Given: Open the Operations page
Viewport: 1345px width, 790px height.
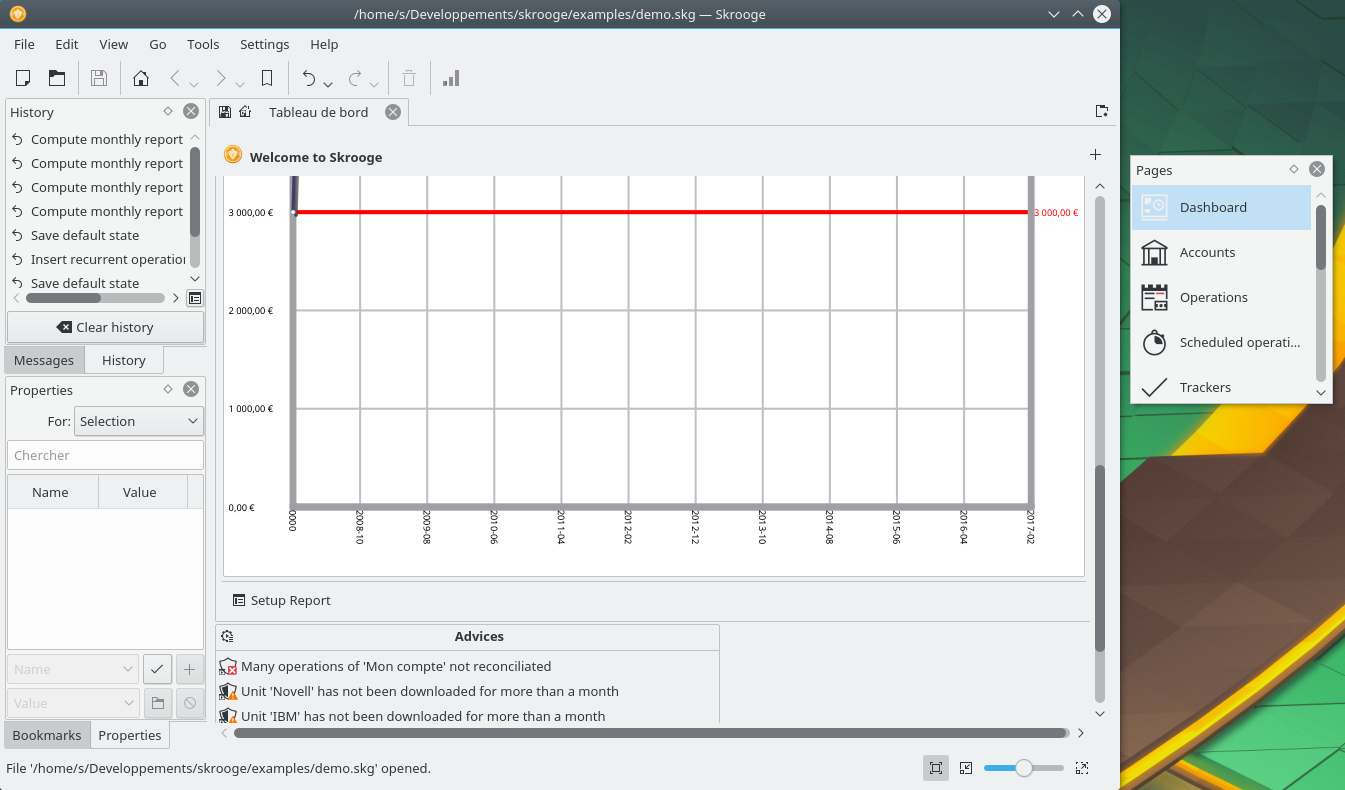Looking at the screenshot, I should click(x=1221, y=297).
